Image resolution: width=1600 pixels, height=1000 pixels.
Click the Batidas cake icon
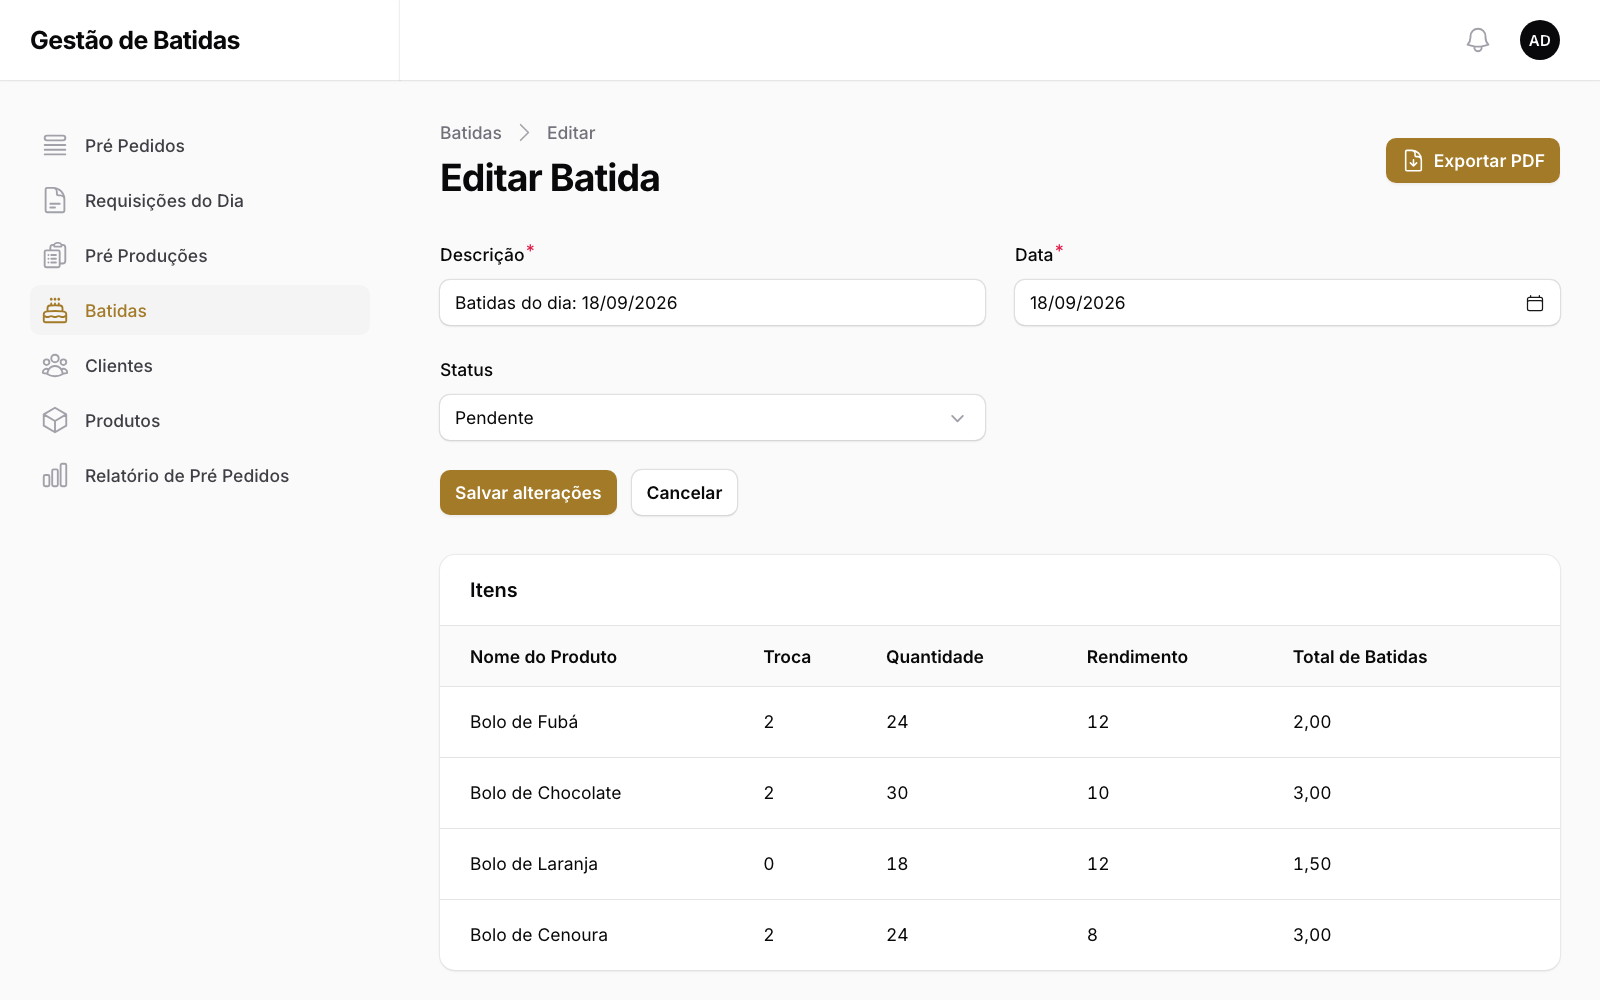click(55, 310)
